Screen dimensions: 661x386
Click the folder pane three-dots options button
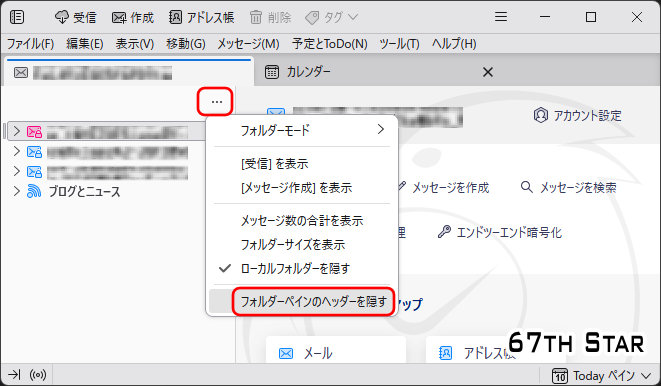point(217,102)
